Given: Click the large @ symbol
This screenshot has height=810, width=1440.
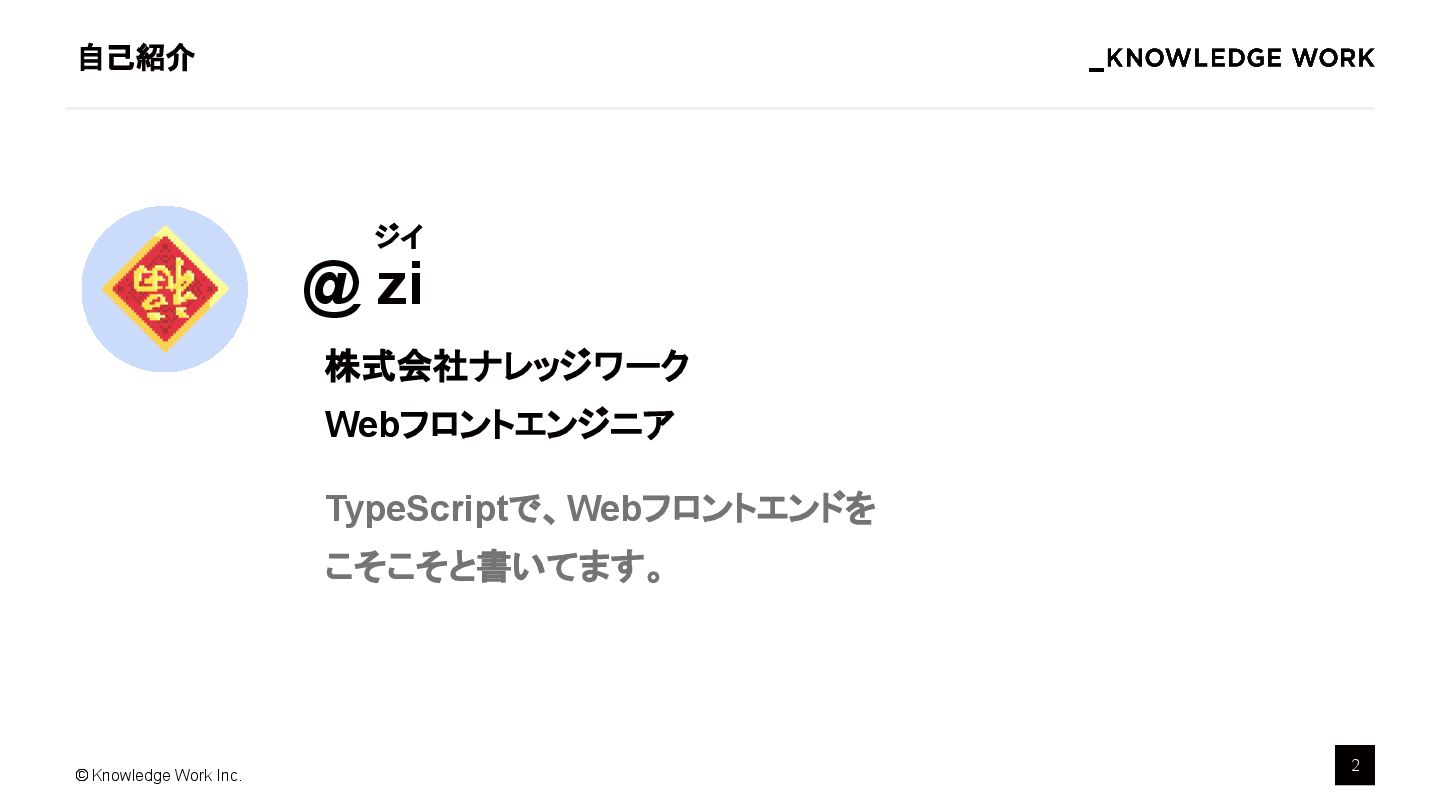Looking at the screenshot, I should tap(332, 287).
